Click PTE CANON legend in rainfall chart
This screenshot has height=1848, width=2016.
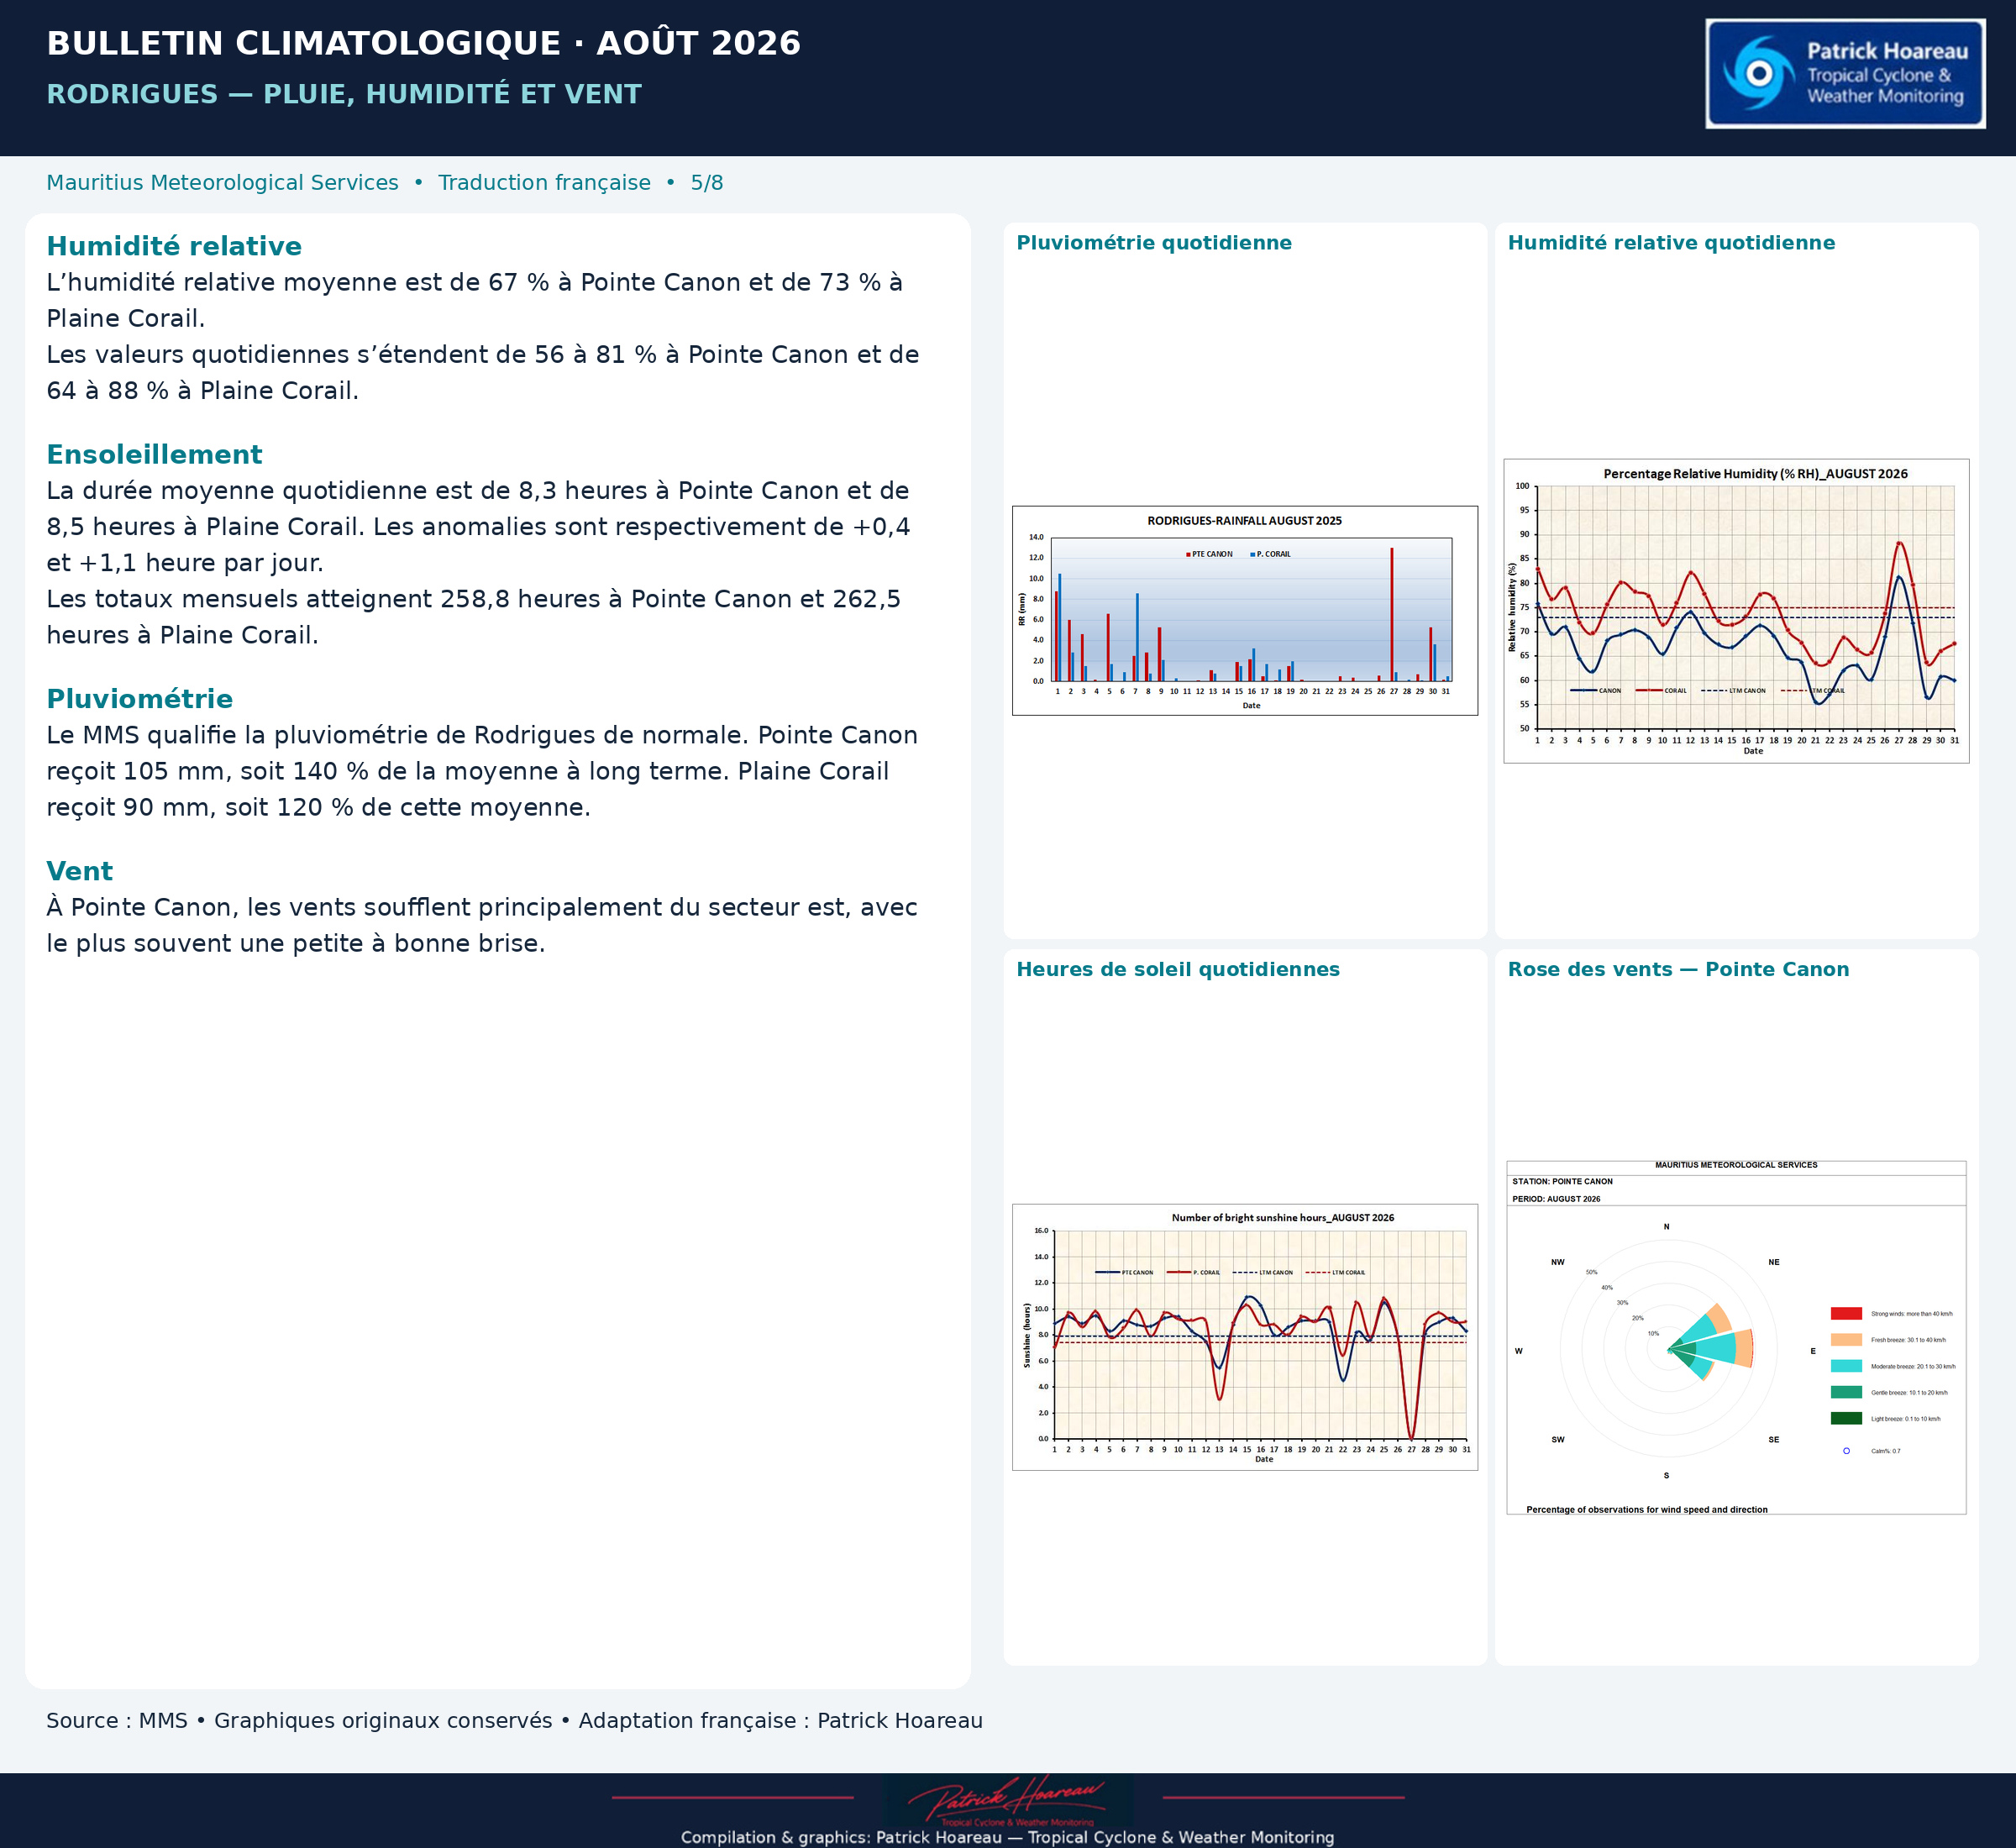[x=1209, y=554]
